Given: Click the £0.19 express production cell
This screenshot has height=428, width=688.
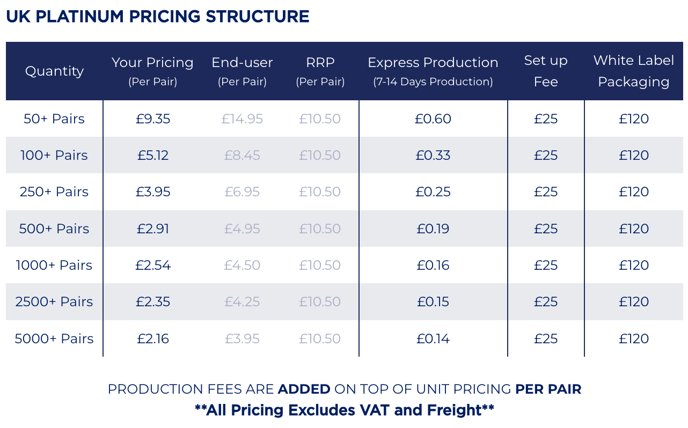Looking at the screenshot, I should pos(432,229).
